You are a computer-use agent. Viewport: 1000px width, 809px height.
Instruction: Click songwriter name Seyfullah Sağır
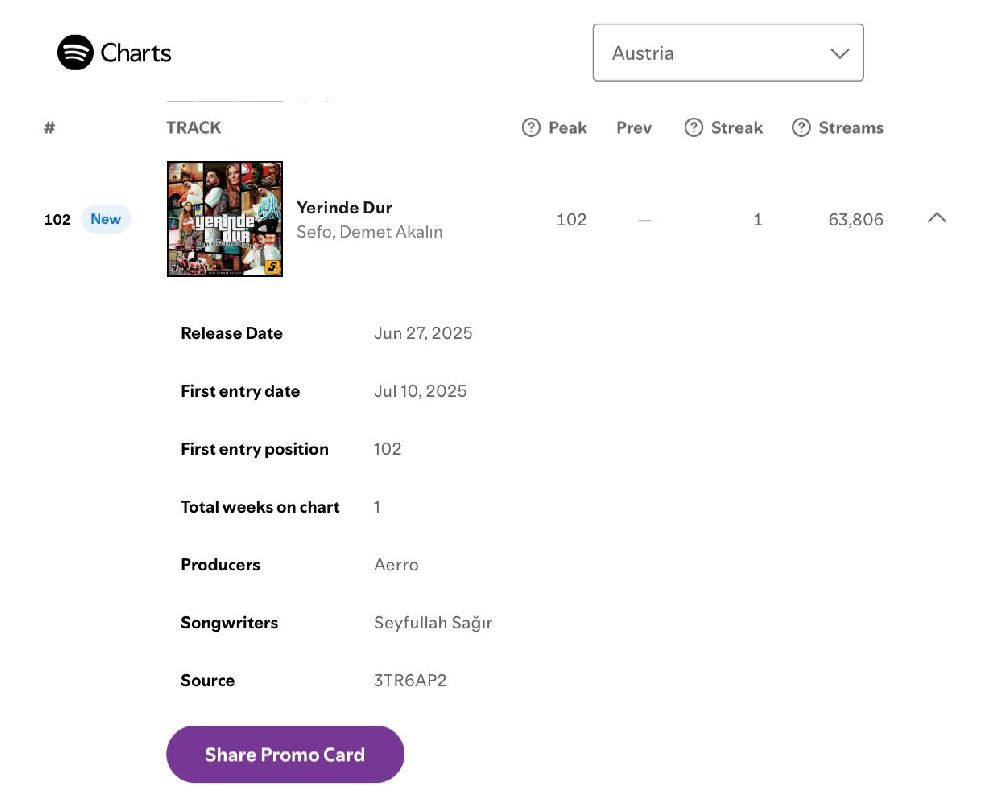[x=433, y=623]
